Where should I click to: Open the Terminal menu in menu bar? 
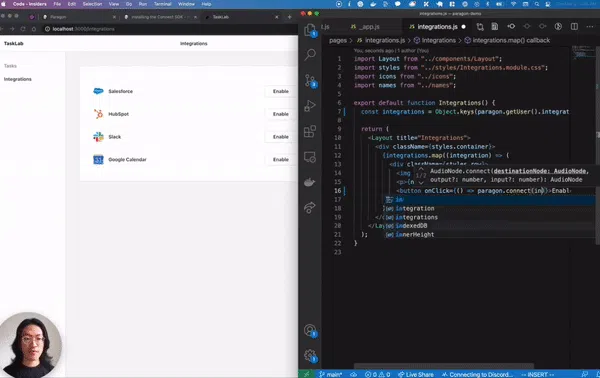pos(162,4)
